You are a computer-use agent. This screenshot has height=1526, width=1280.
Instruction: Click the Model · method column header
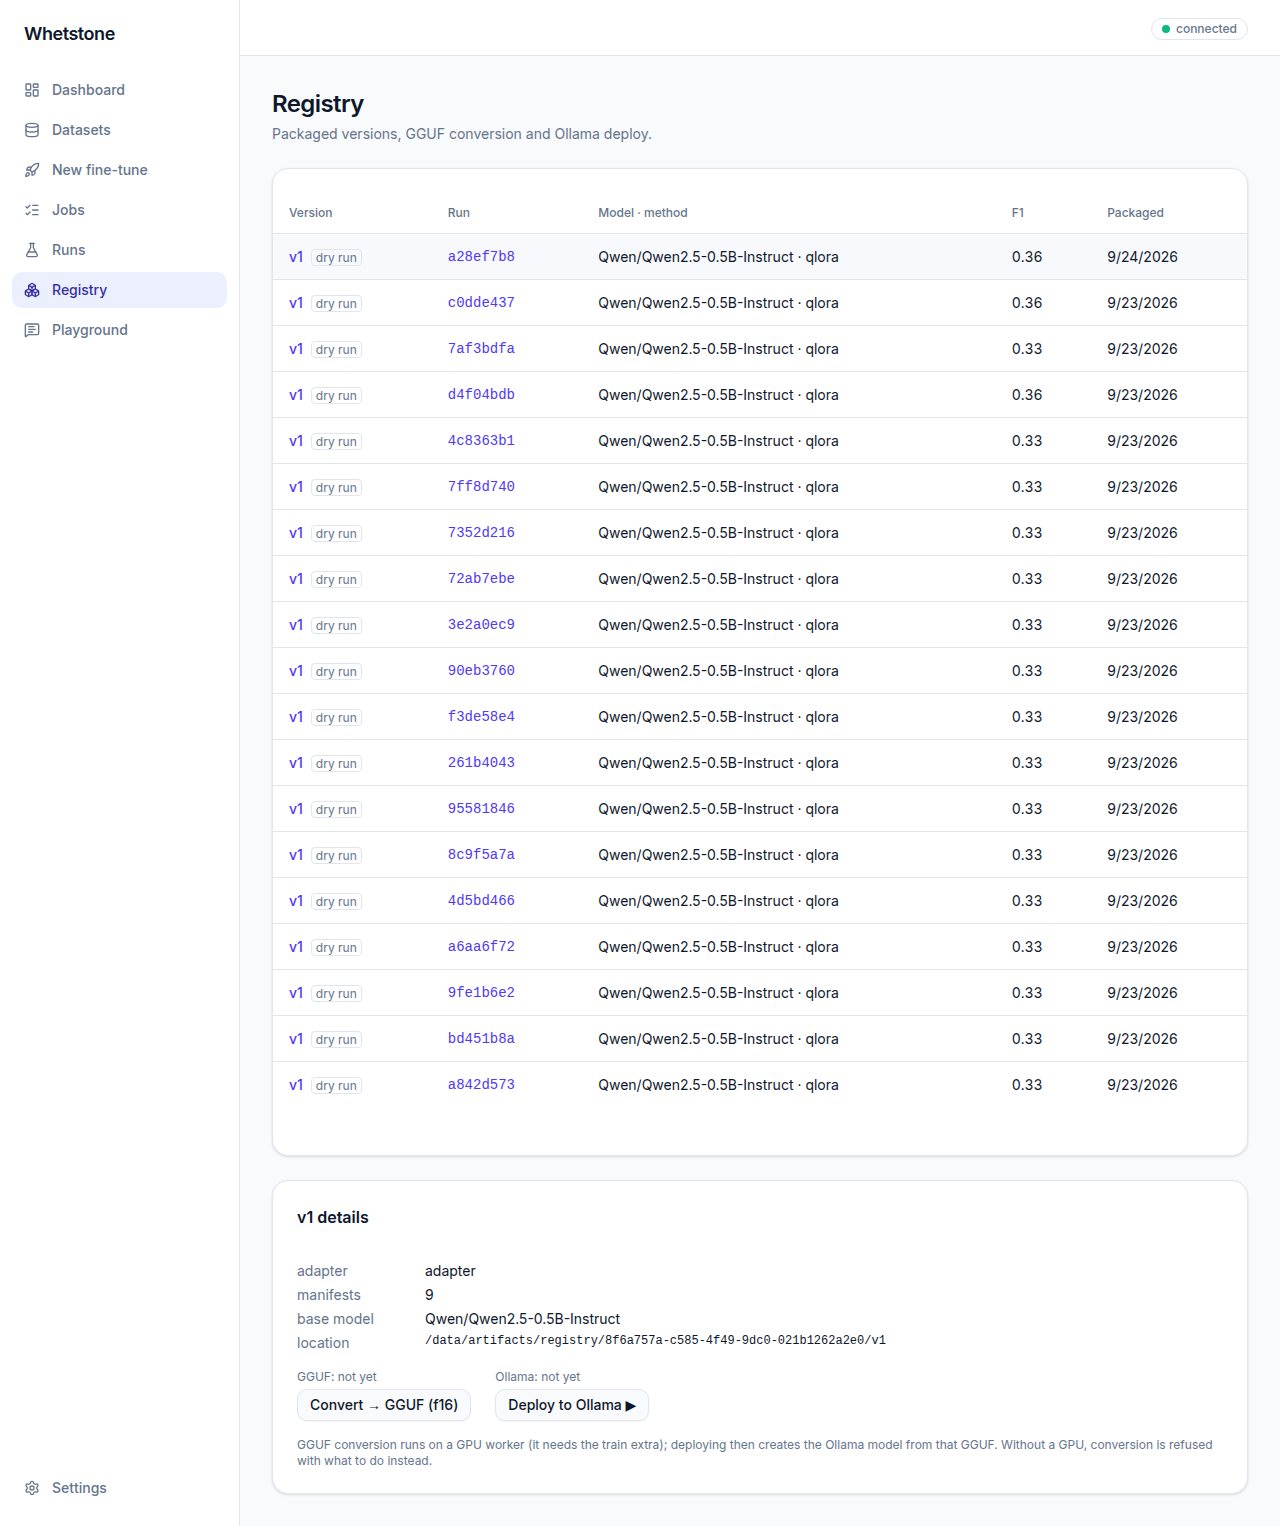coord(643,213)
